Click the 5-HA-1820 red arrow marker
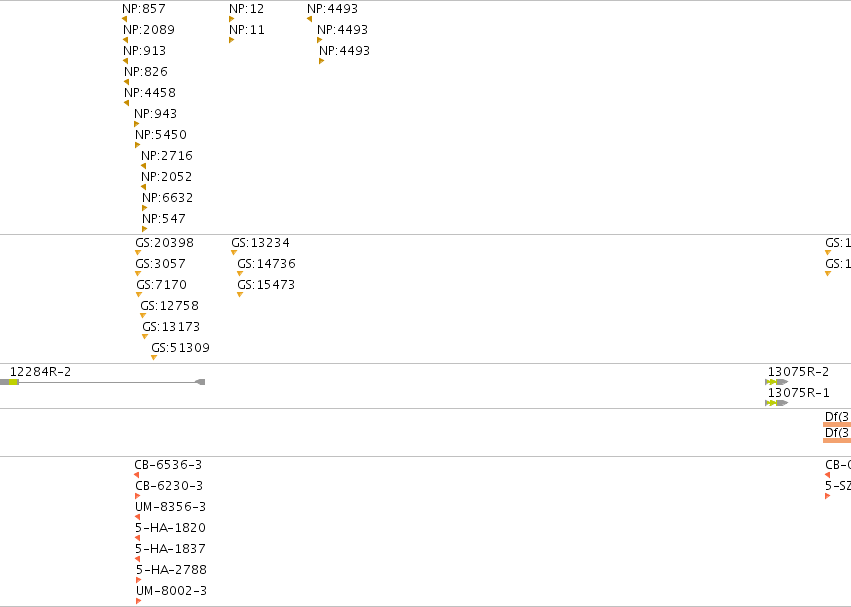The width and height of the screenshot is (851, 607). pos(137,538)
